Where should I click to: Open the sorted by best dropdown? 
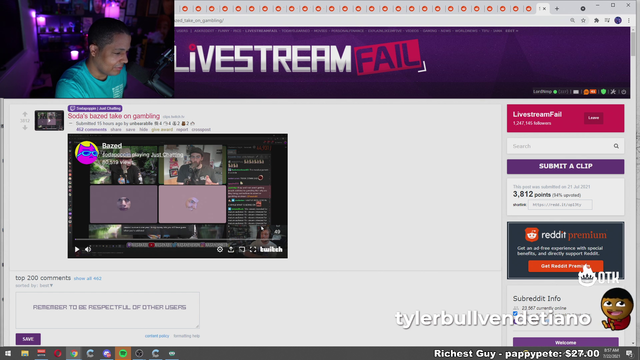tap(34, 285)
